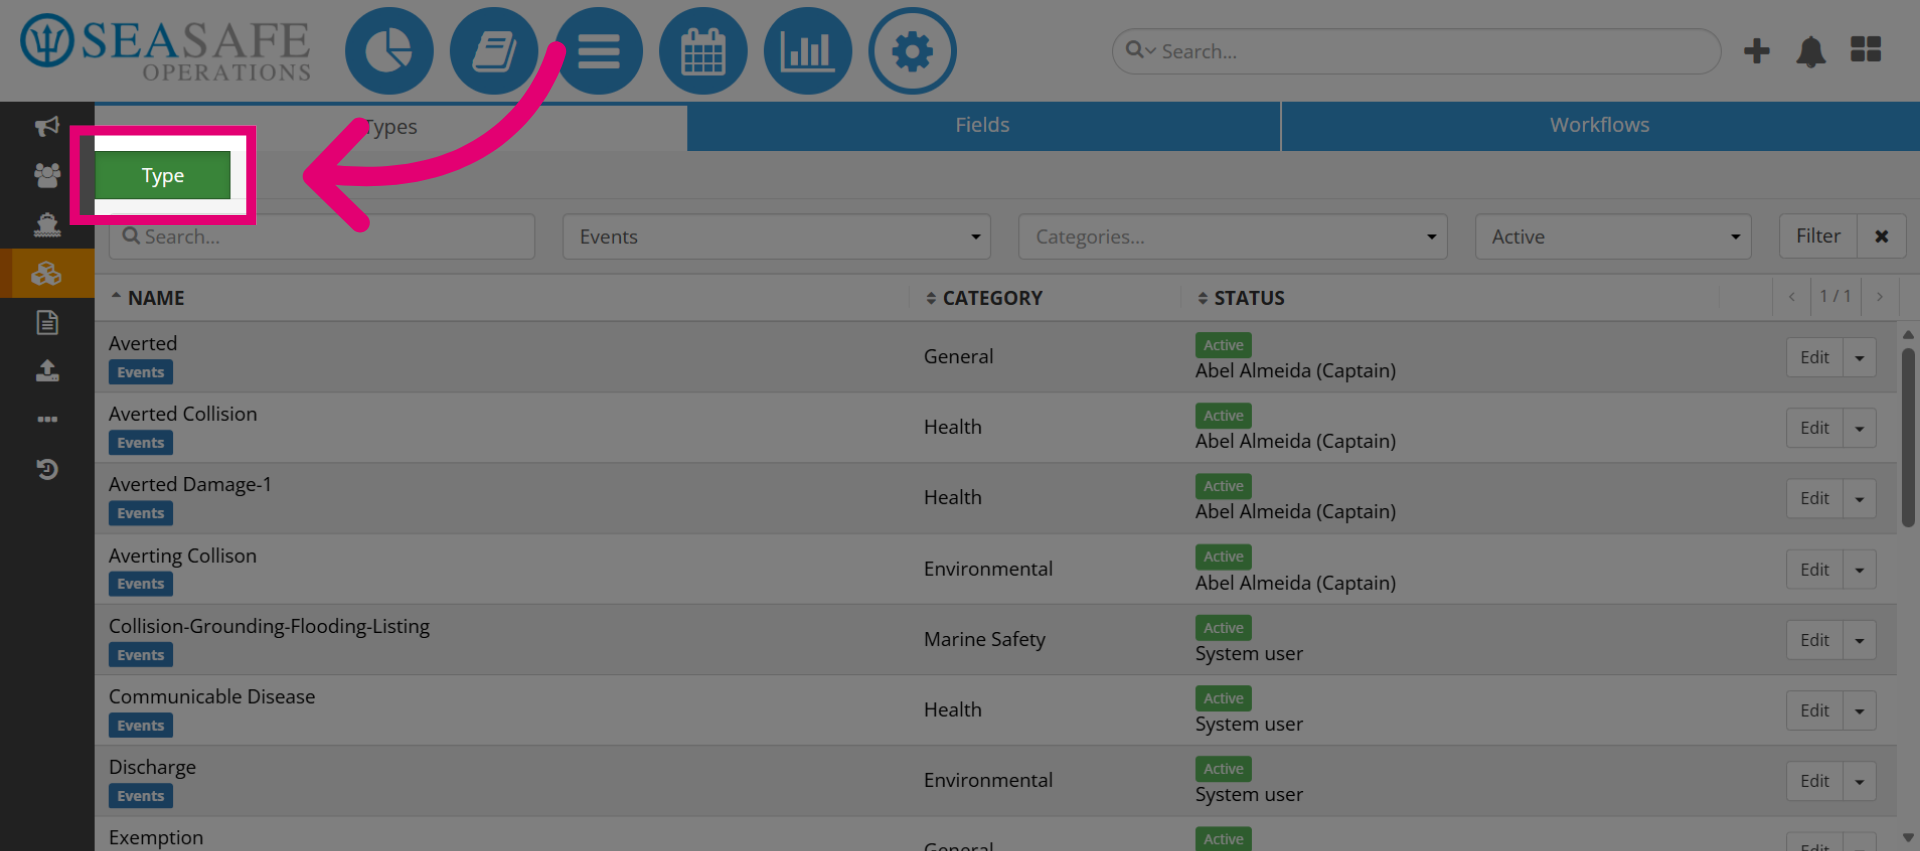Viewport: 1920px width, 851px height.
Task: Open the logbook icon in top bar
Action: (494, 51)
